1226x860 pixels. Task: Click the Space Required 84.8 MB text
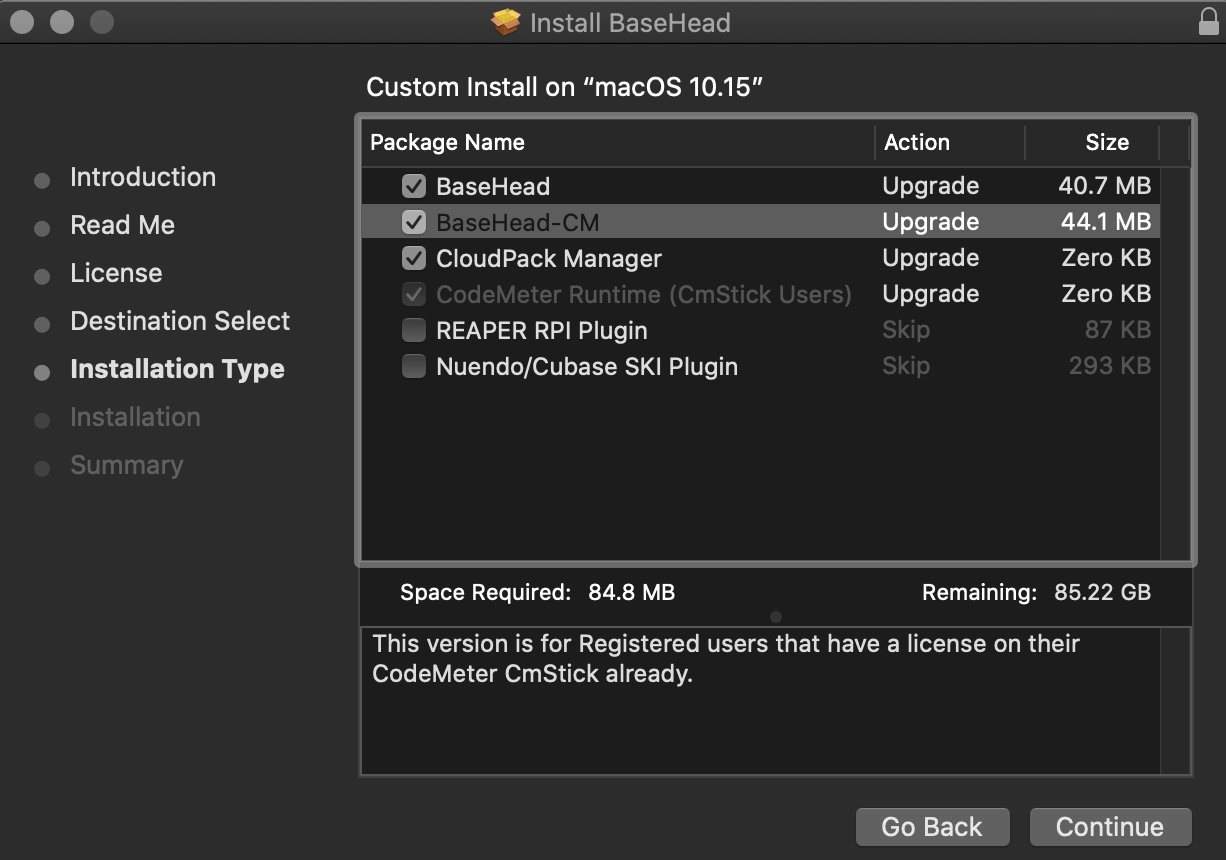538,592
